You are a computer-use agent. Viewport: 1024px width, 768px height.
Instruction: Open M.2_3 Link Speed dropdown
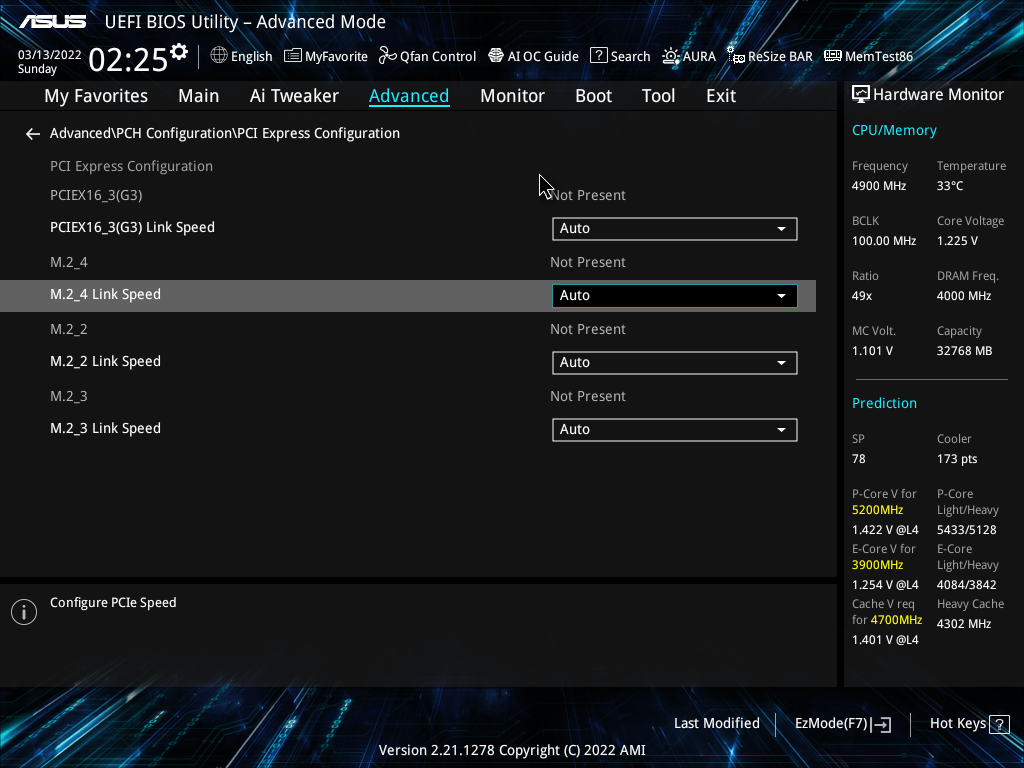(675, 430)
